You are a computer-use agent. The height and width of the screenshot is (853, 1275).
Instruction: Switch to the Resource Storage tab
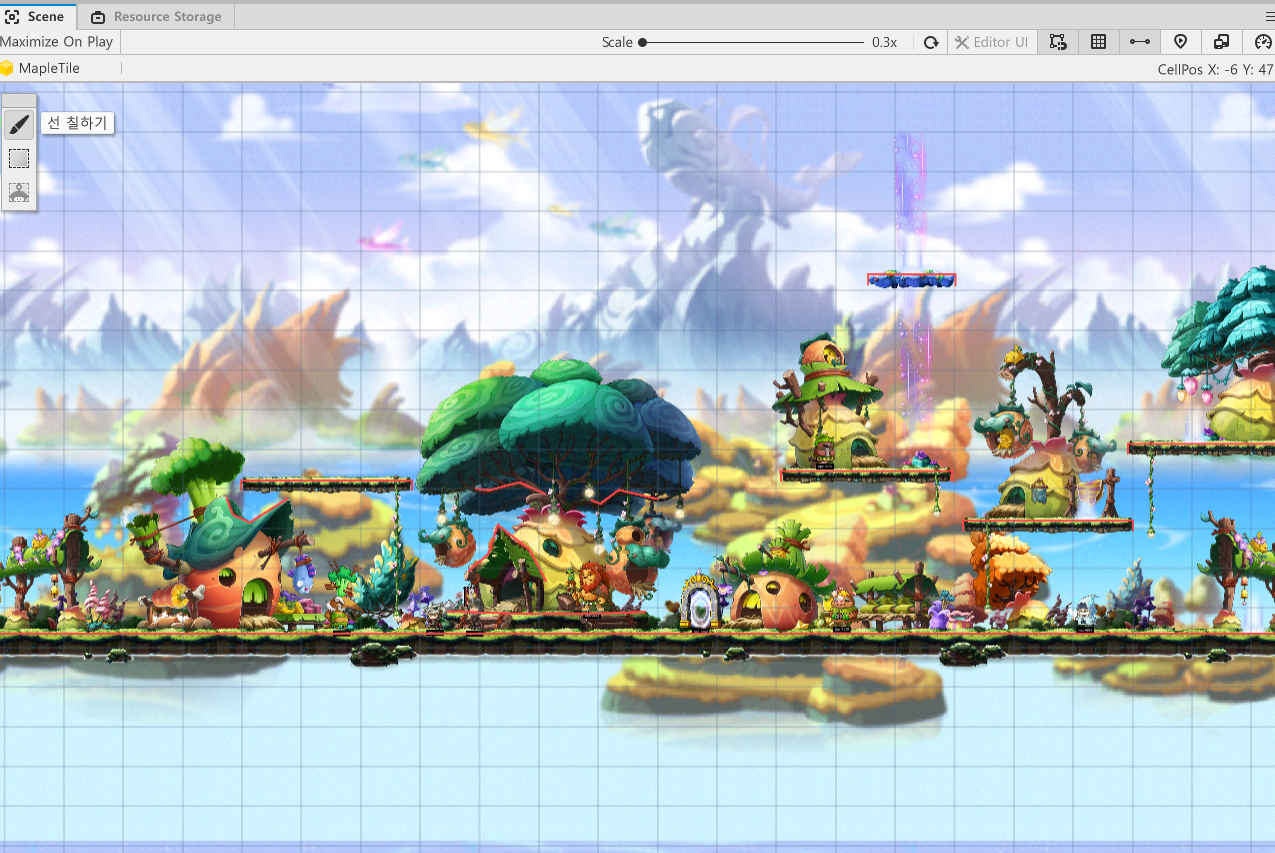tap(156, 17)
